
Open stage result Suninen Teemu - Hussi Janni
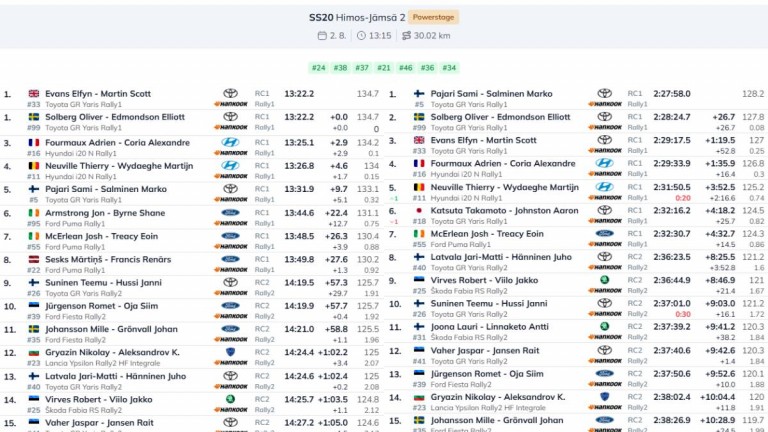coord(103,283)
